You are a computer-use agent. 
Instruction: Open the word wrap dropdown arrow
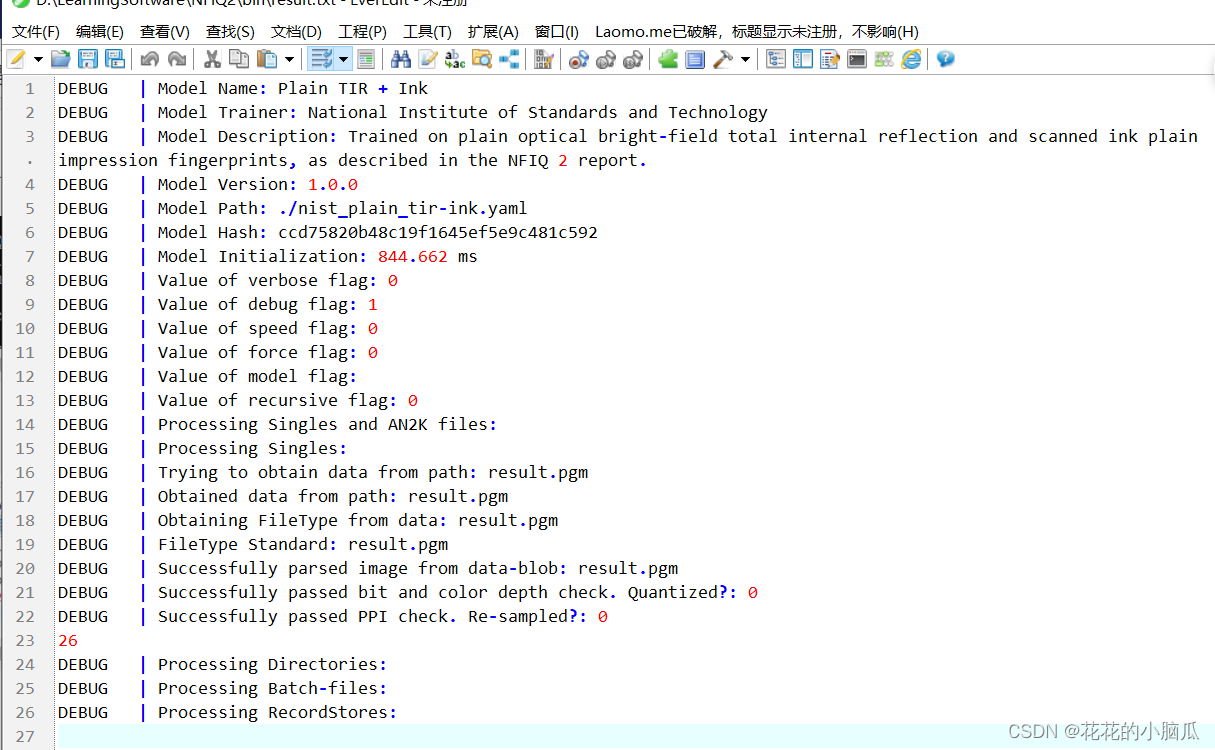point(343,59)
